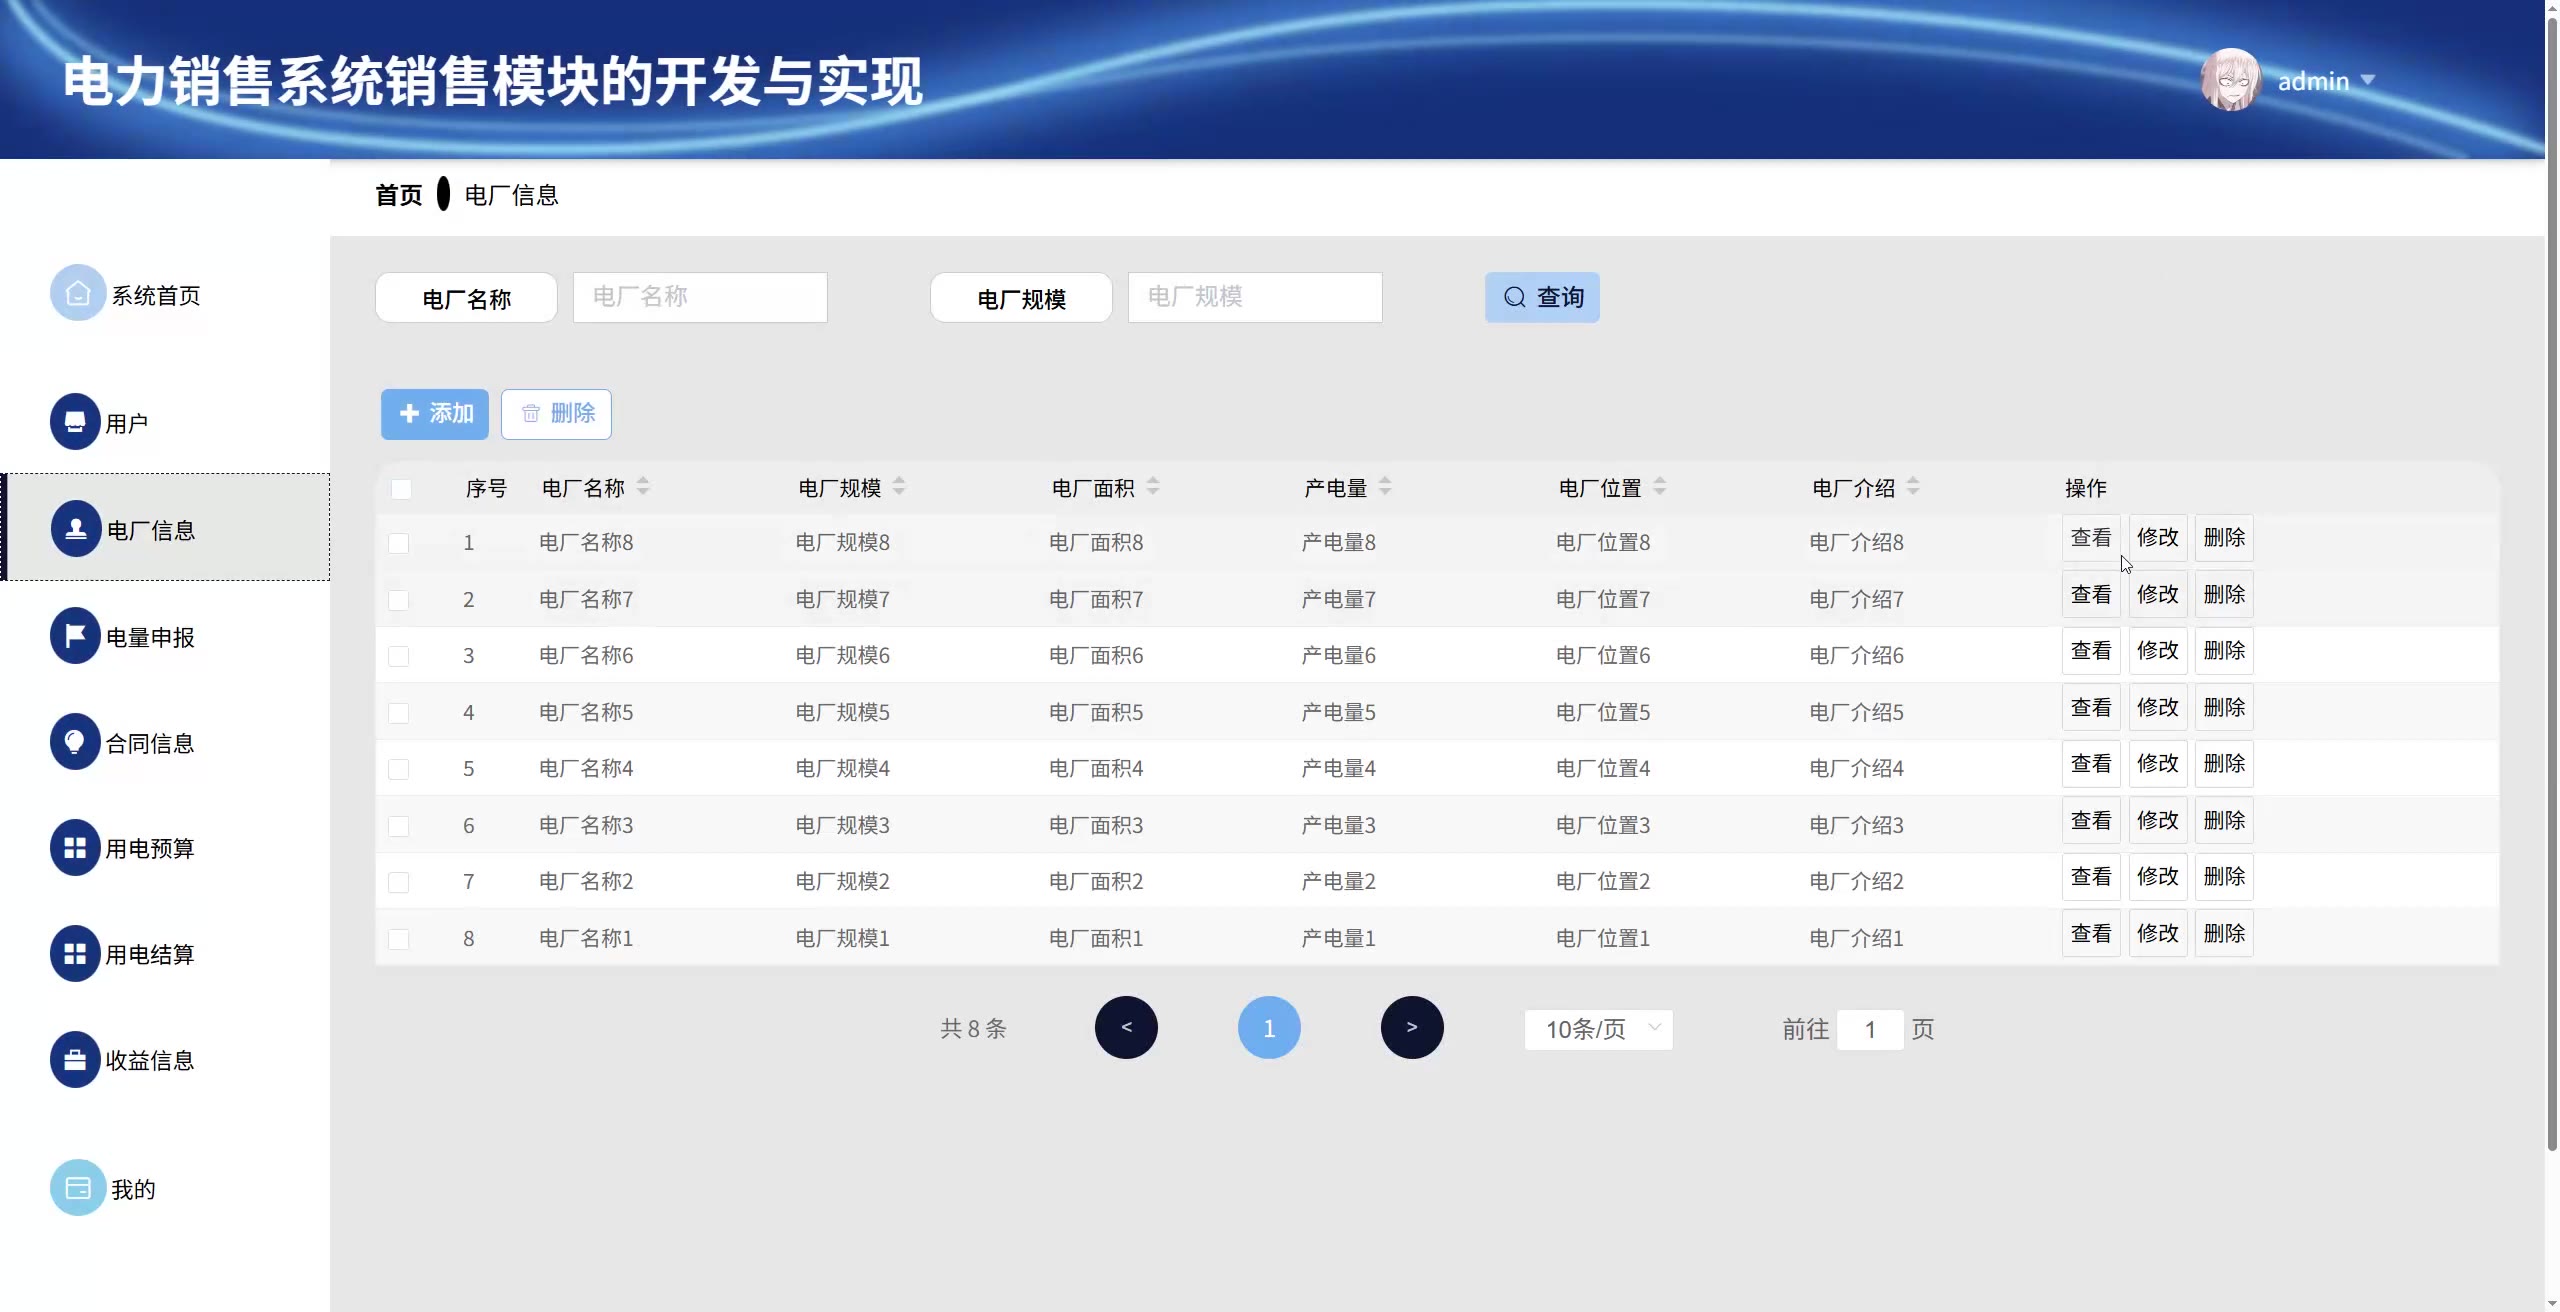This screenshot has width=2560, height=1312.
Task: Expand the admin user dropdown arrow
Action: coord(2367,80)
